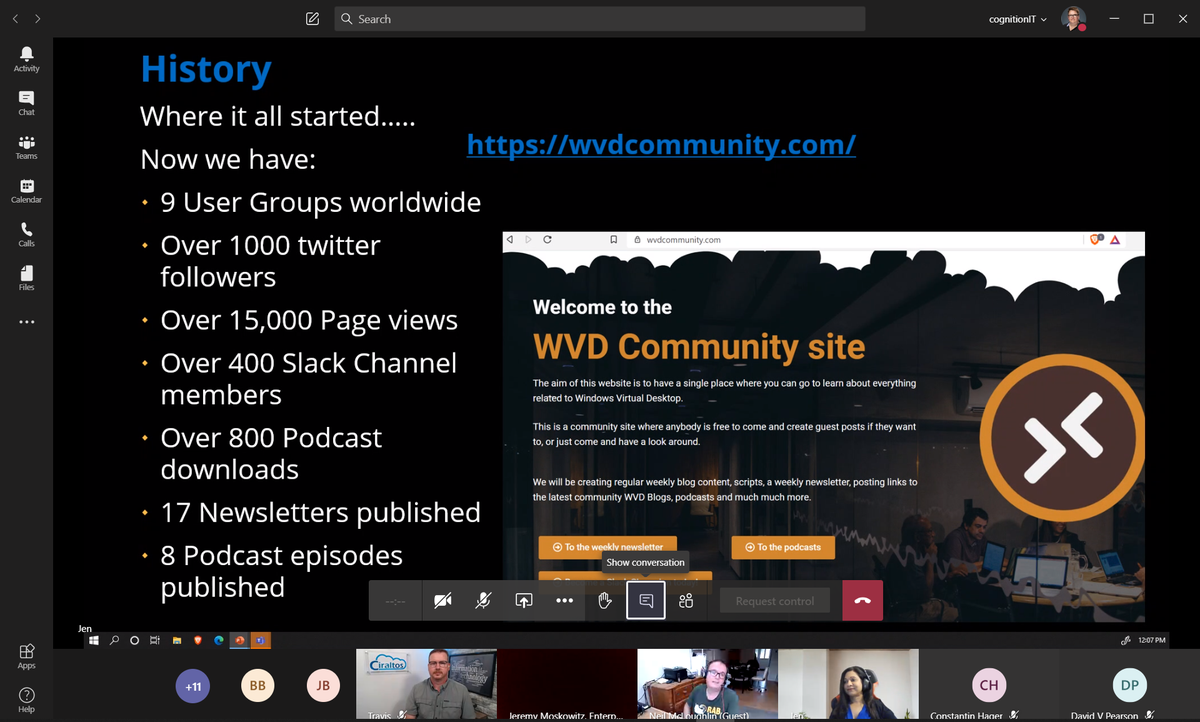Raise your hand in the meeting
Viewport: 1200px width, 722px height.
pyautogui.click(x=605, y=601)
